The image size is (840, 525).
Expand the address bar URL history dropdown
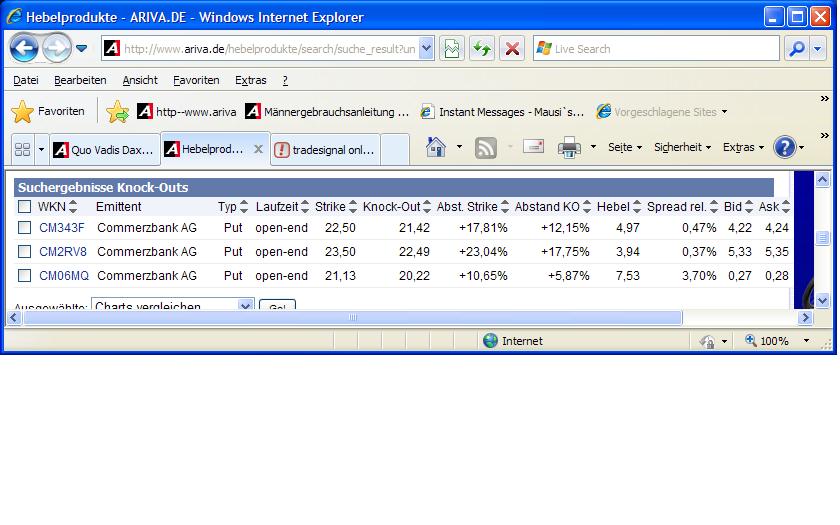426,49
